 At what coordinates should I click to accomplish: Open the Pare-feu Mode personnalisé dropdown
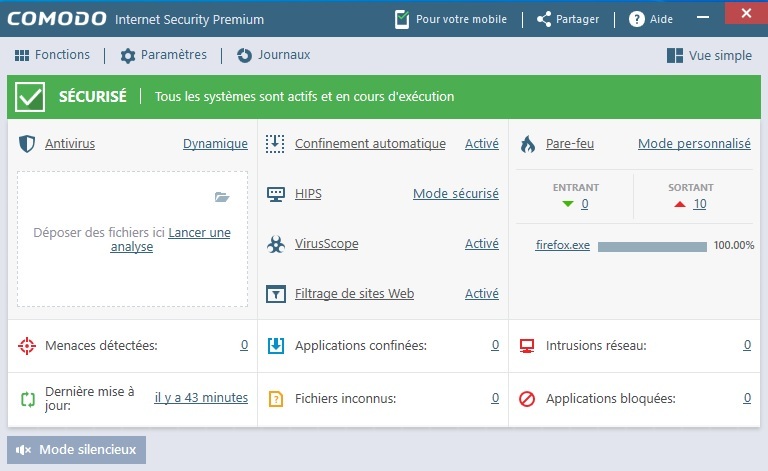(x=693, y=144)
